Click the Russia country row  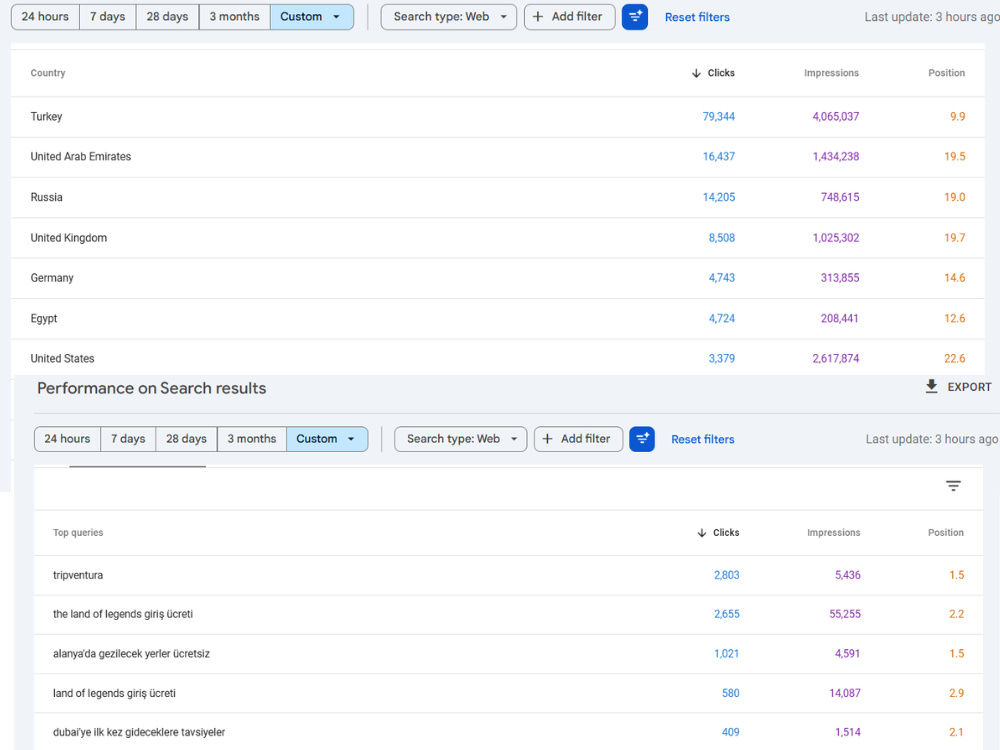pos(497,198)
